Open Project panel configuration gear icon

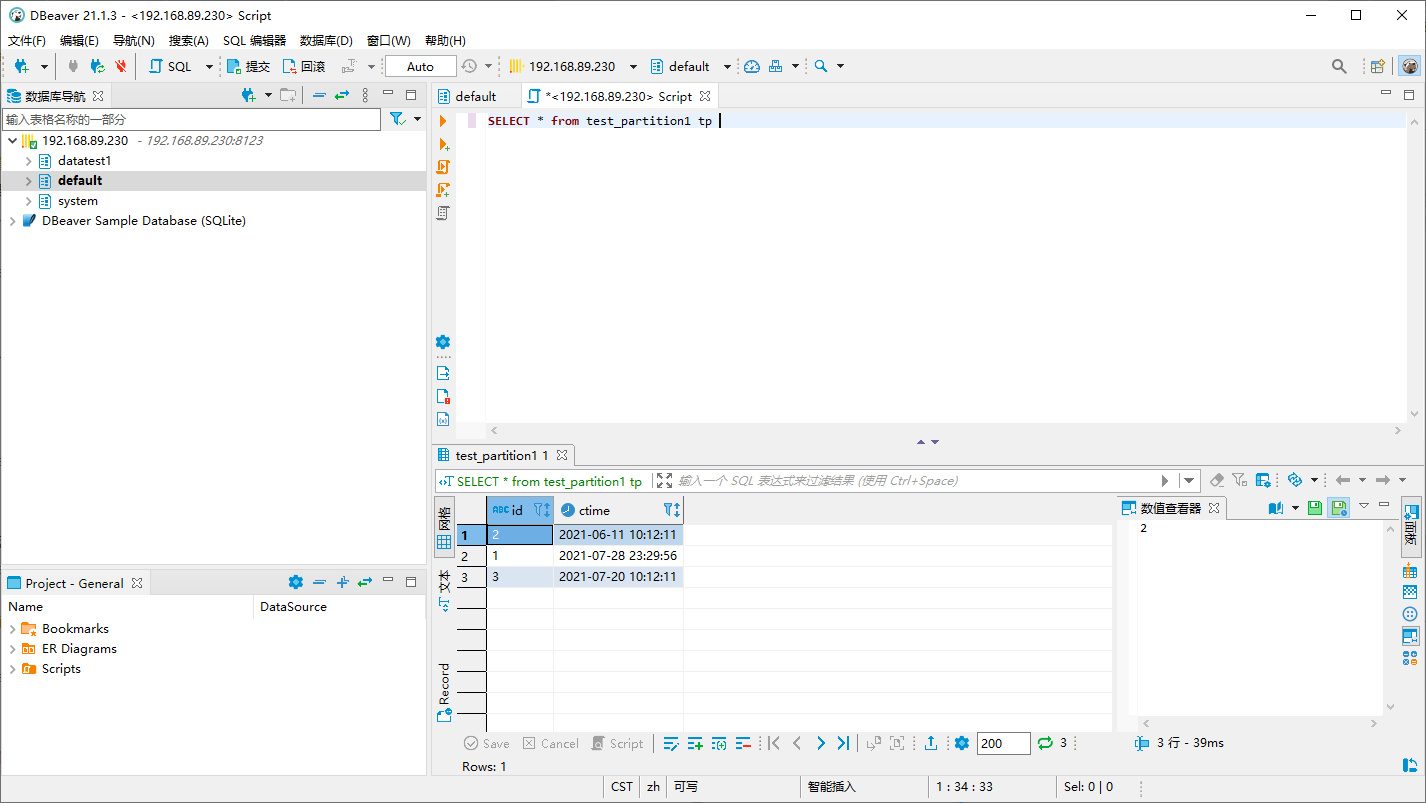pos(295,582)
